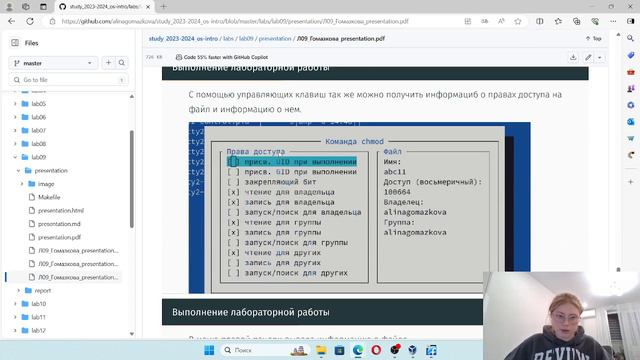
Task: Click the browser back arrow
Action: [11, 21]
